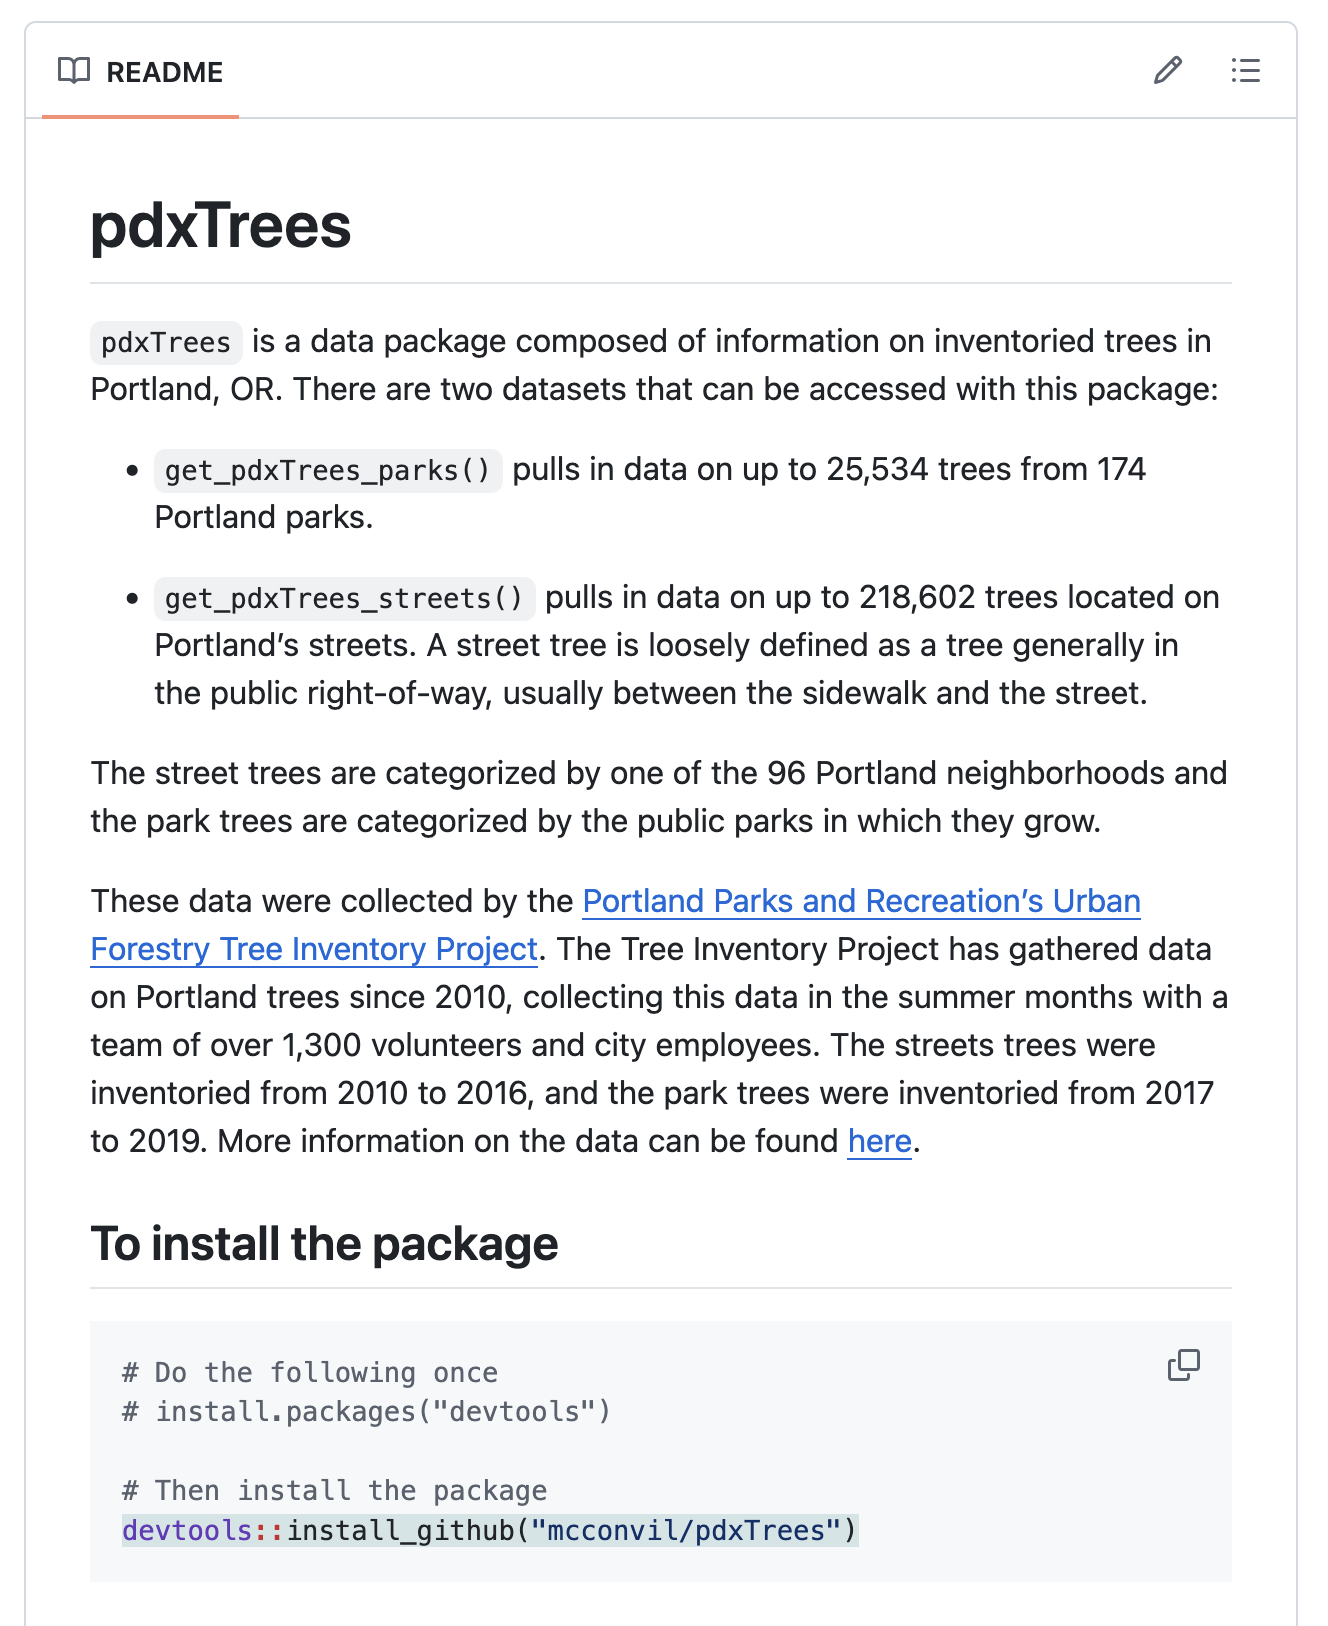Open Portland Parks and Recreation's Urban Forestry link

[861, 901]
